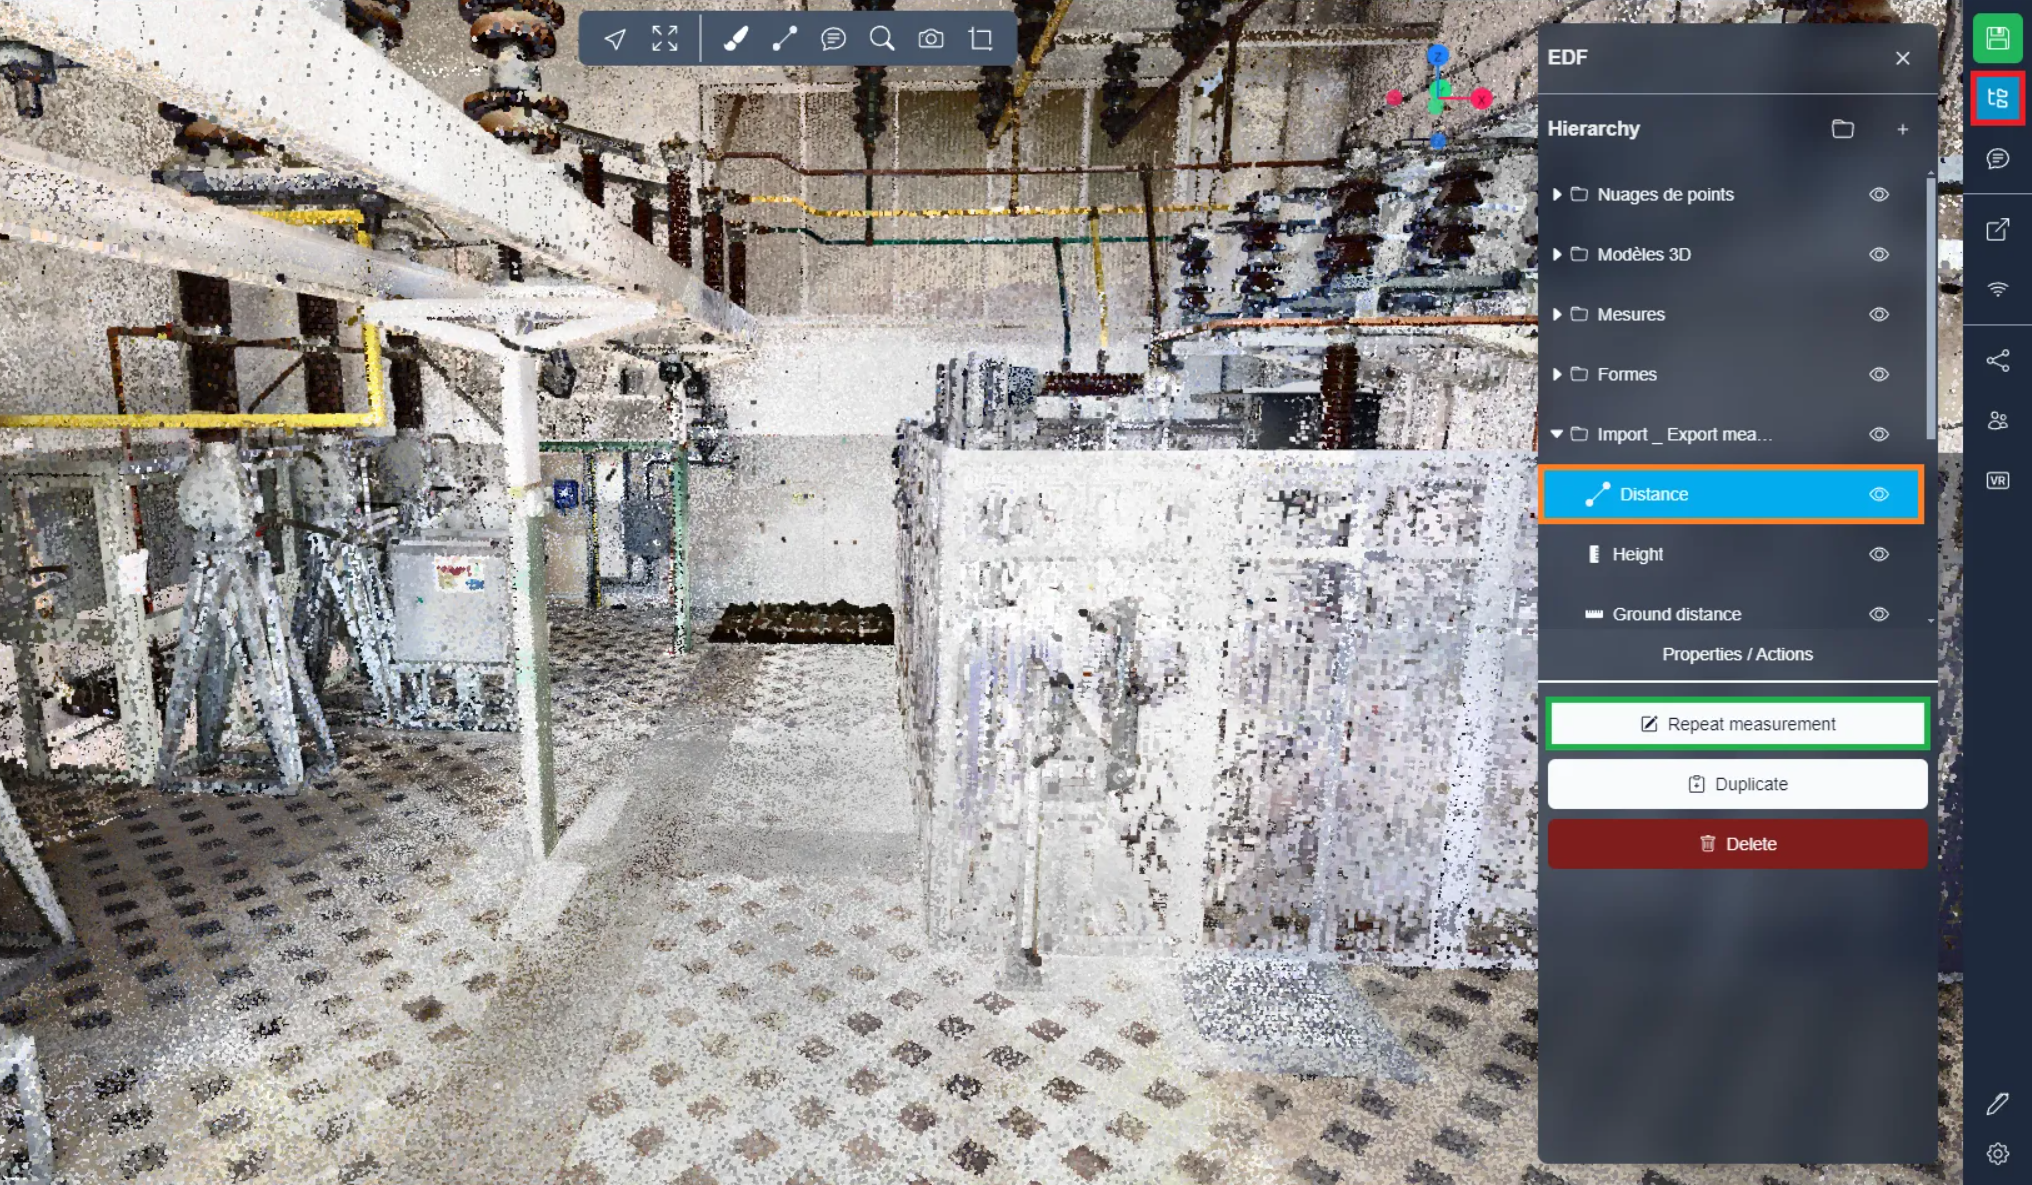Toggle visibility of Height measurement
2032x1185 pixels.
(x=1879, y=555)
